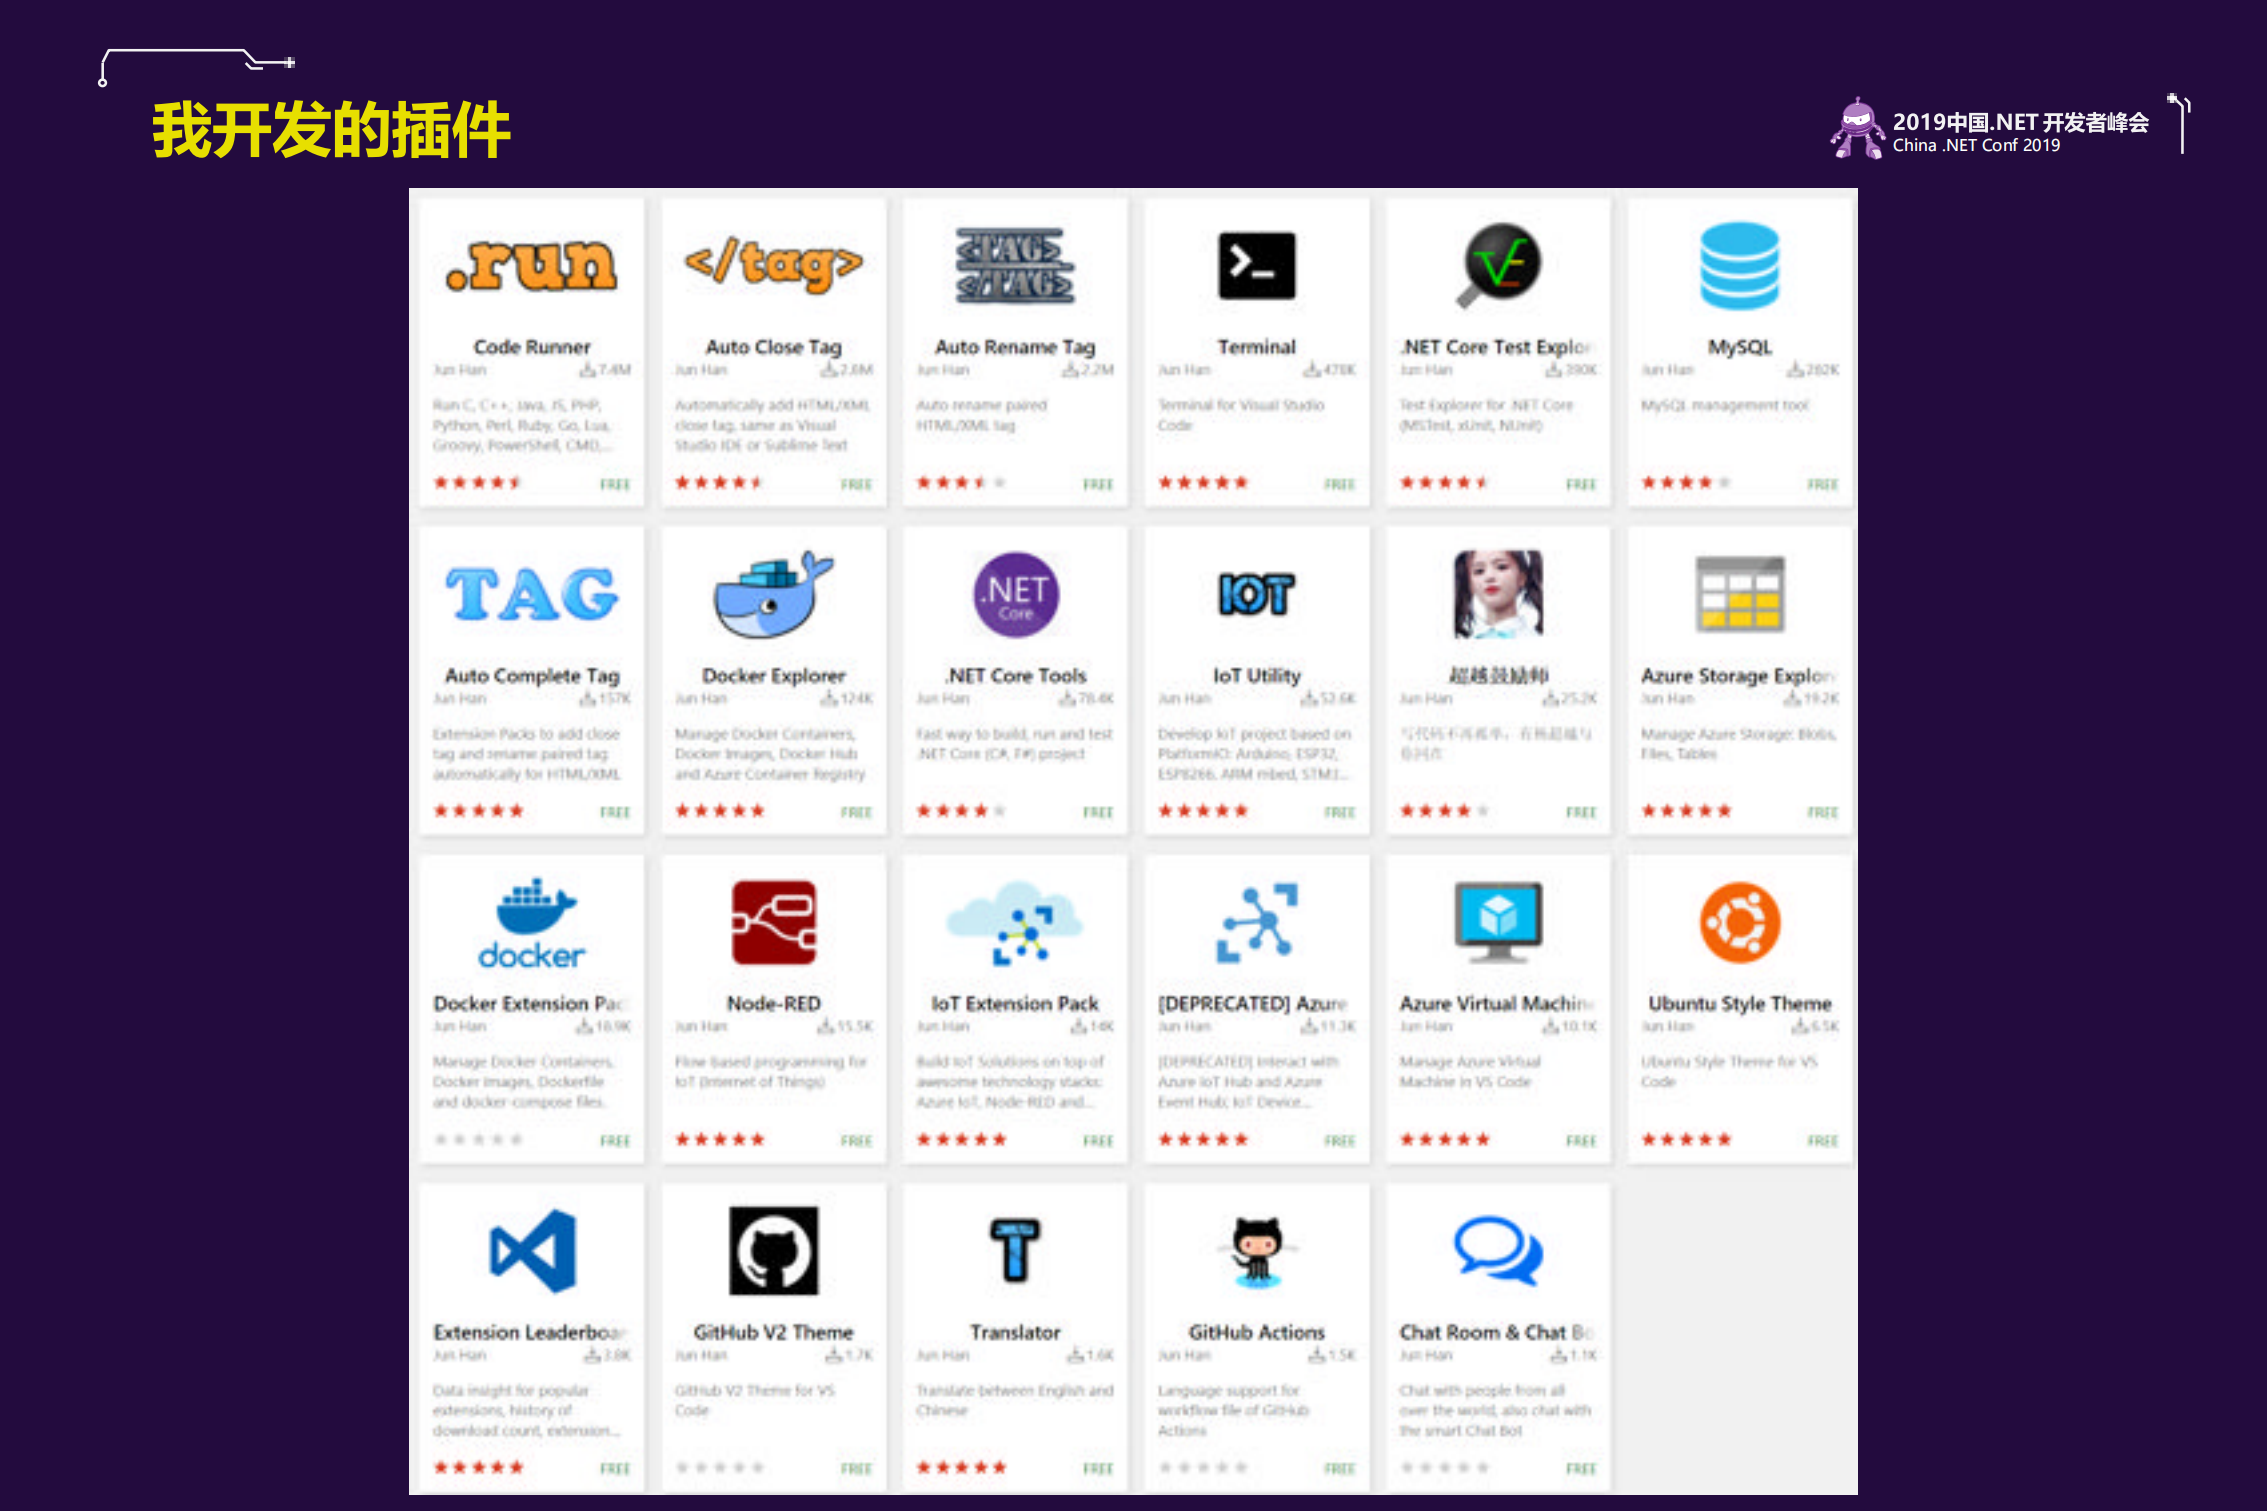Click the star rating on Docker Explorer
Screen dimensions: 2267x1511
click(x=719, y=811)
